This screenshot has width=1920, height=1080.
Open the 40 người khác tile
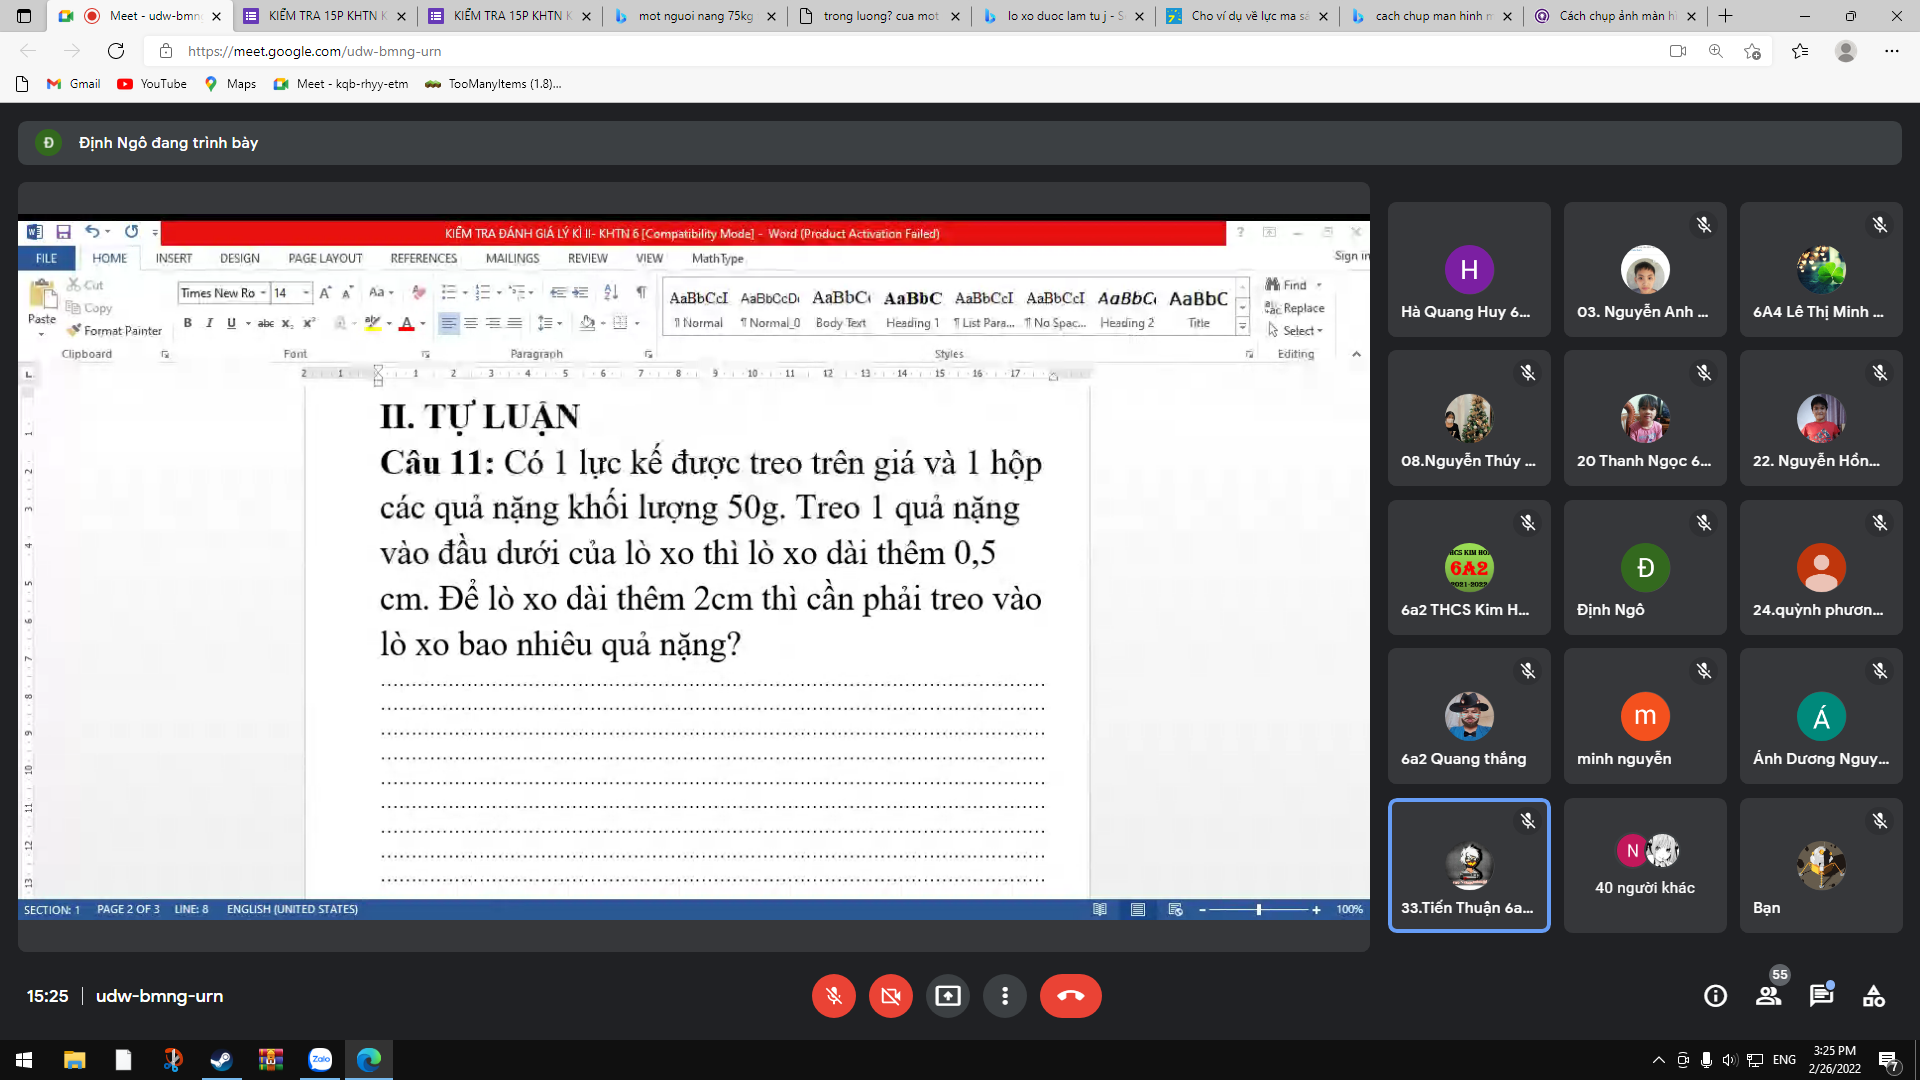[1645, 865]
